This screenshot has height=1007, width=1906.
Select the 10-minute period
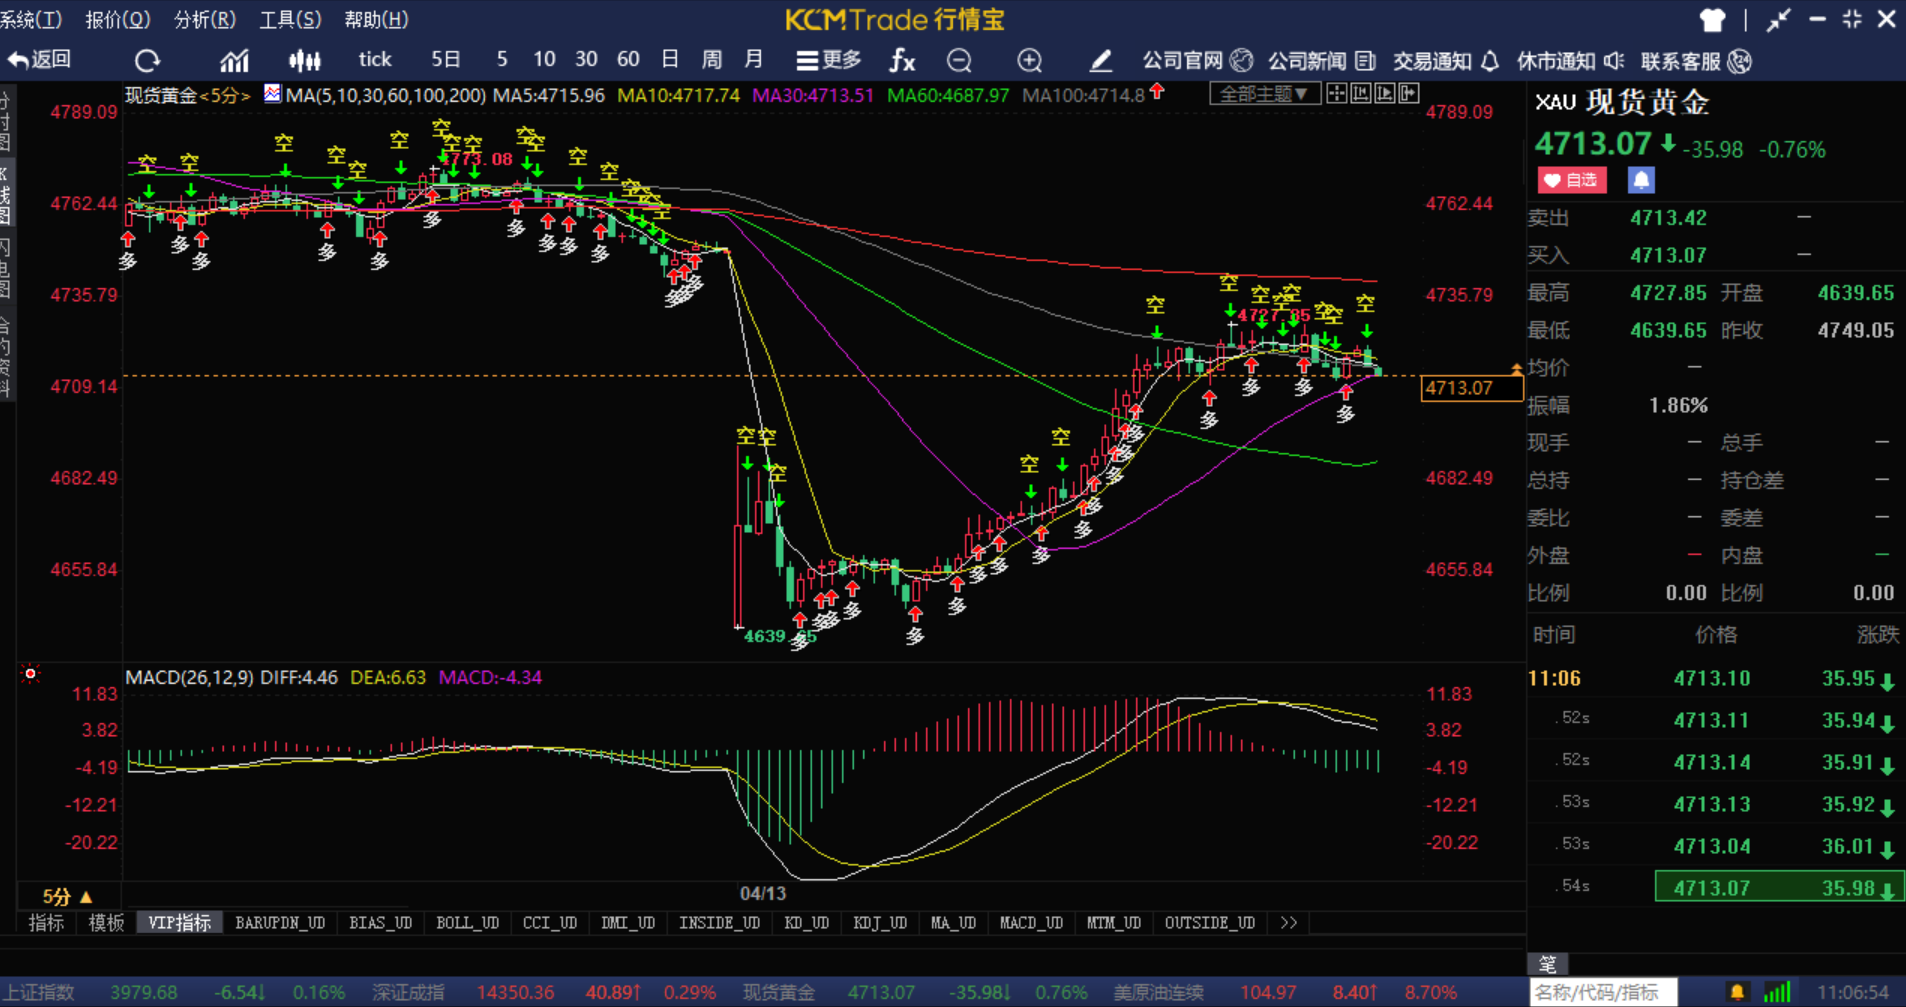544,60
